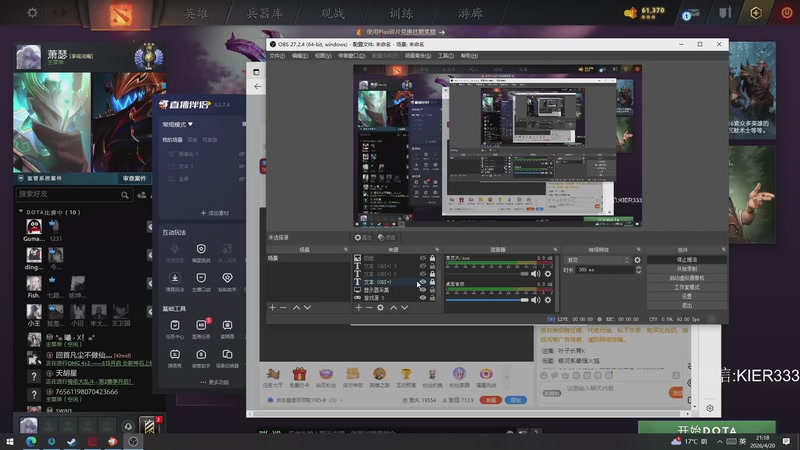Click the 互动预言 trophy icon

coord(406,378)
